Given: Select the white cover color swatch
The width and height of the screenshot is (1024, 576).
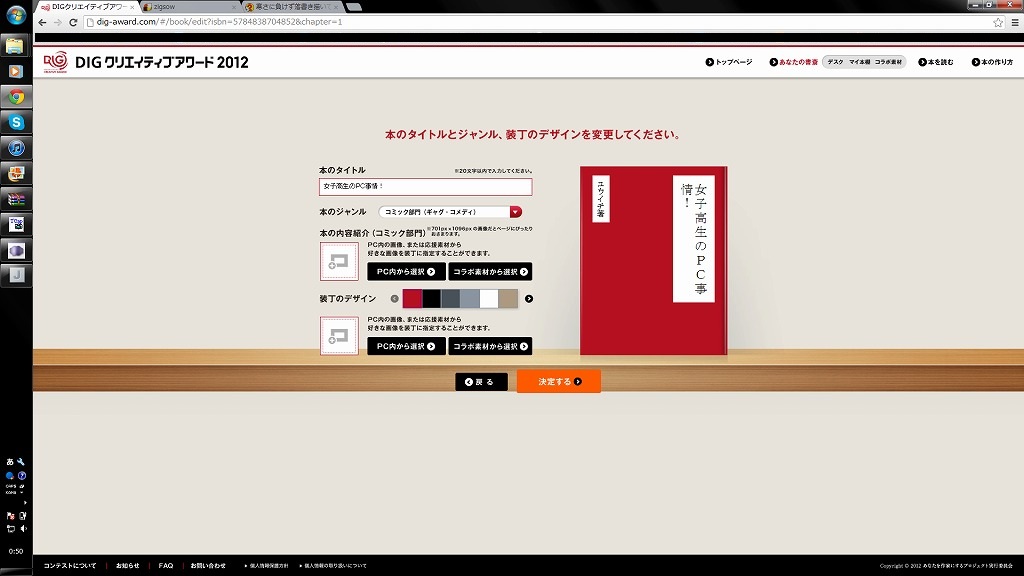Looking at the screenshot, I should (488, 298).
